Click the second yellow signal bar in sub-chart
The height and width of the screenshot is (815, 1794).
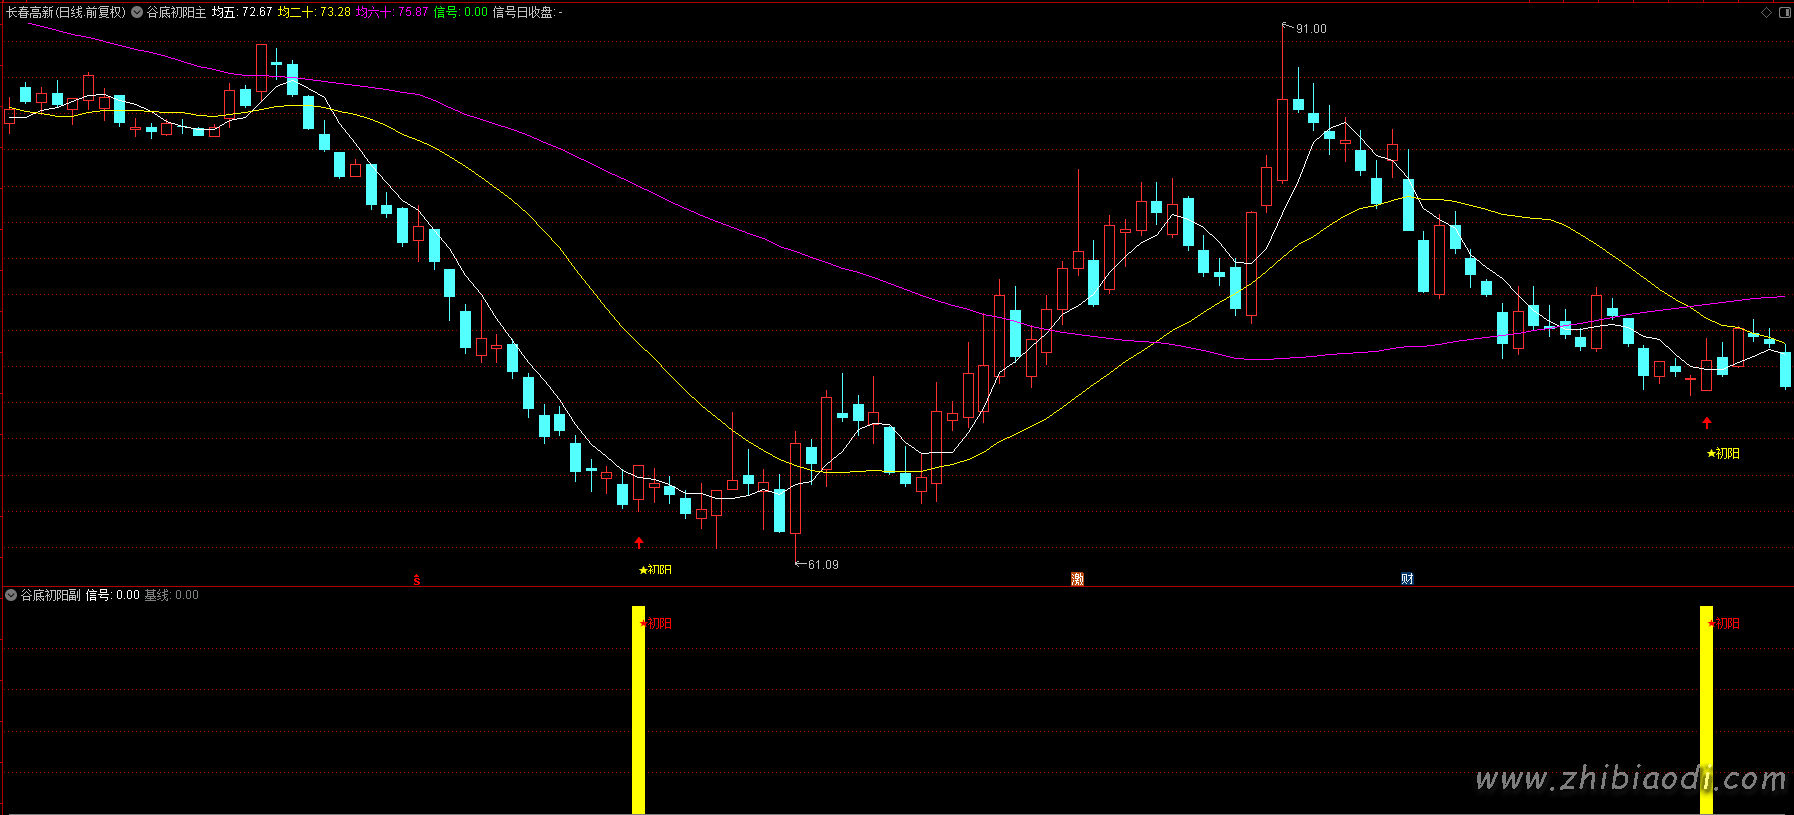(x=1706, y=710)
